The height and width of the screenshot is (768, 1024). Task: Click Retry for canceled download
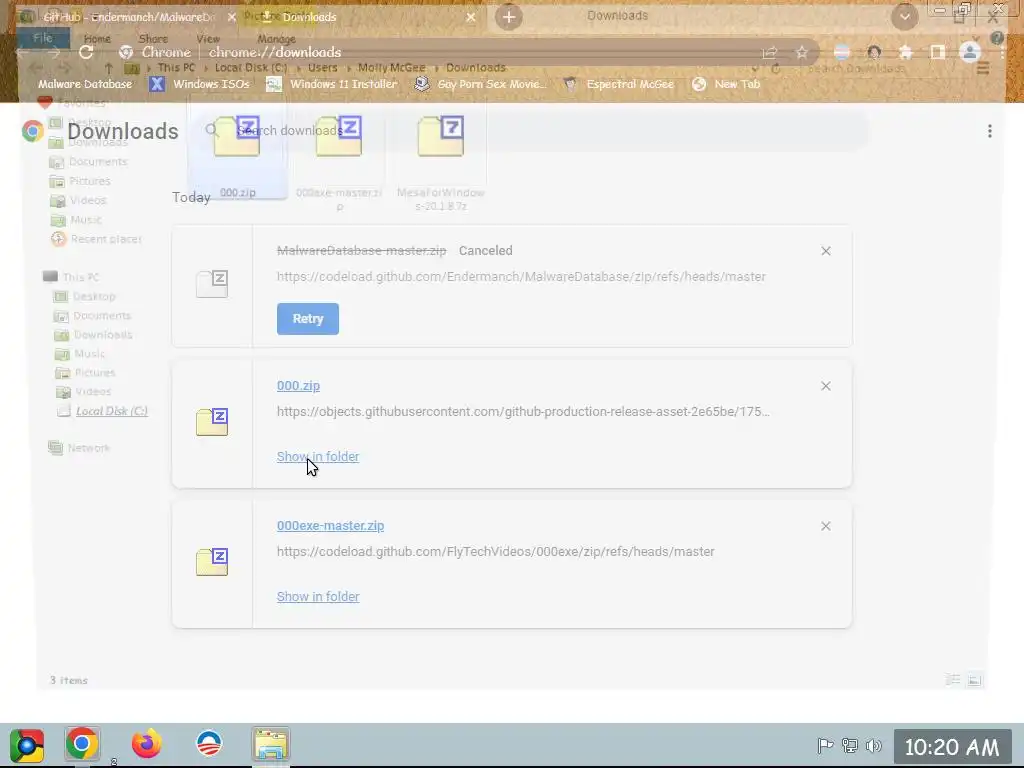(308, 319)
